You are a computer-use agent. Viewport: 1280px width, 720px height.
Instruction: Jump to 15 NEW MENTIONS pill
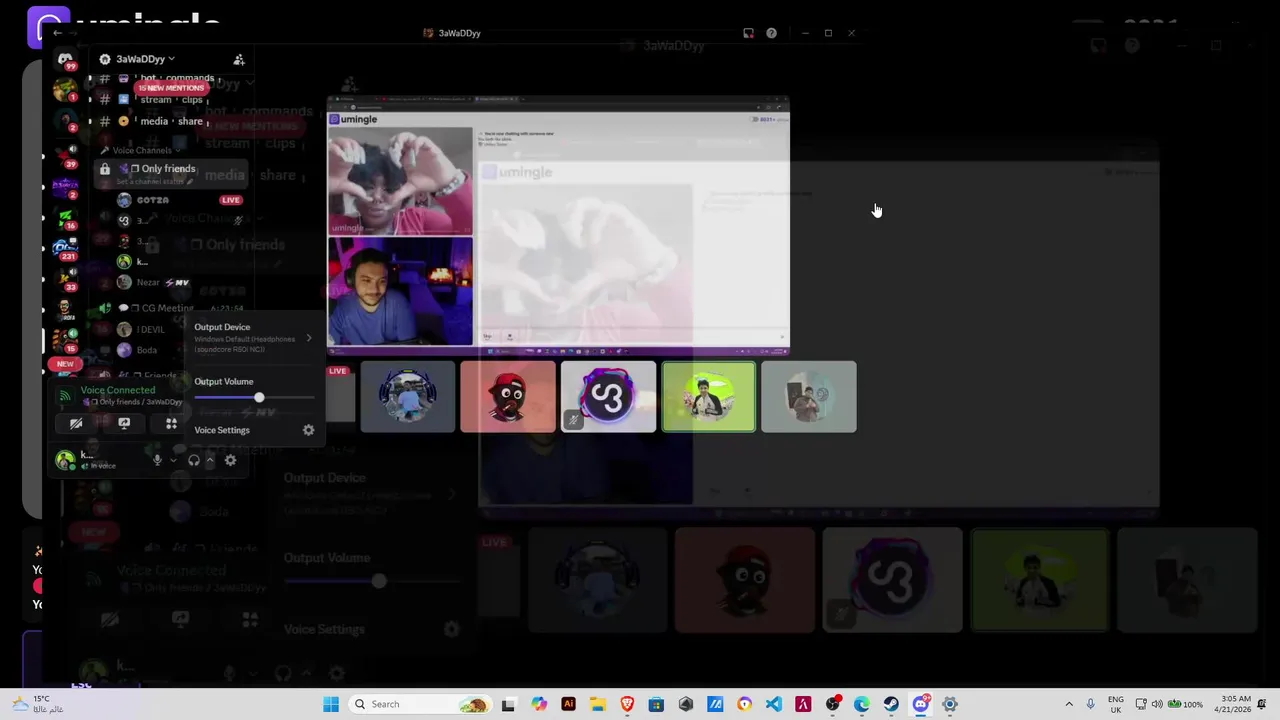coord(171,88)
